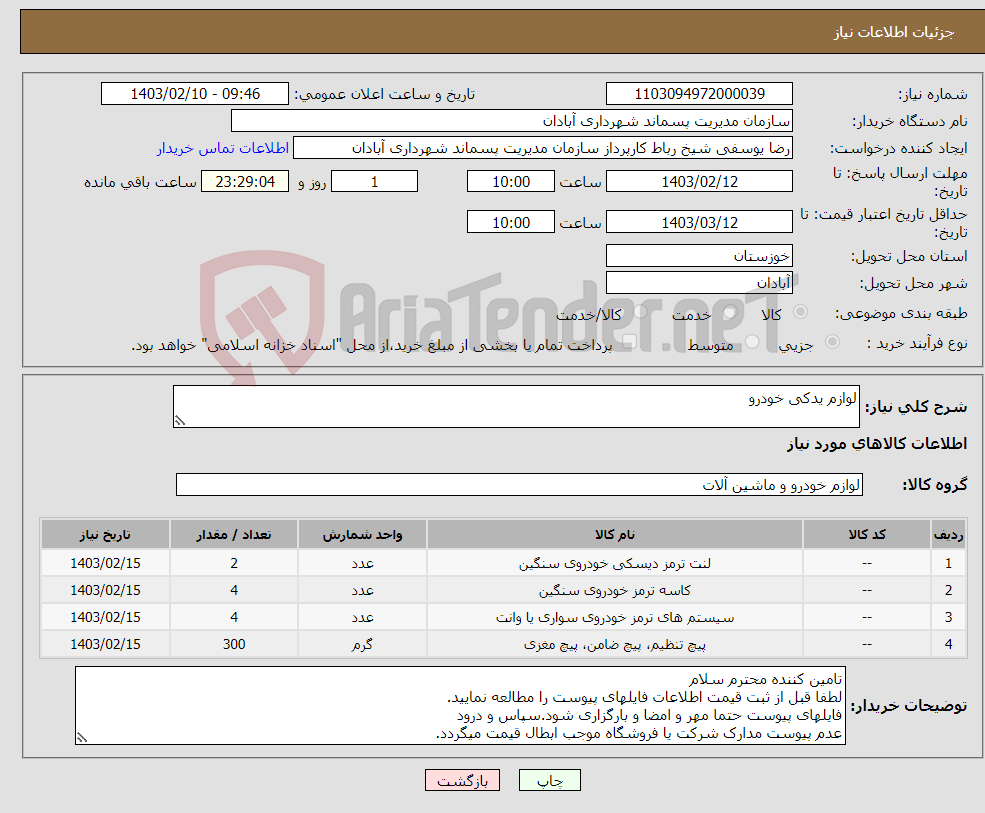Select row لنت ترمز دیسکی خودروی سنگین
Image resolution: width=985 pixels, height=813 pixels.
tap(503, 563)
